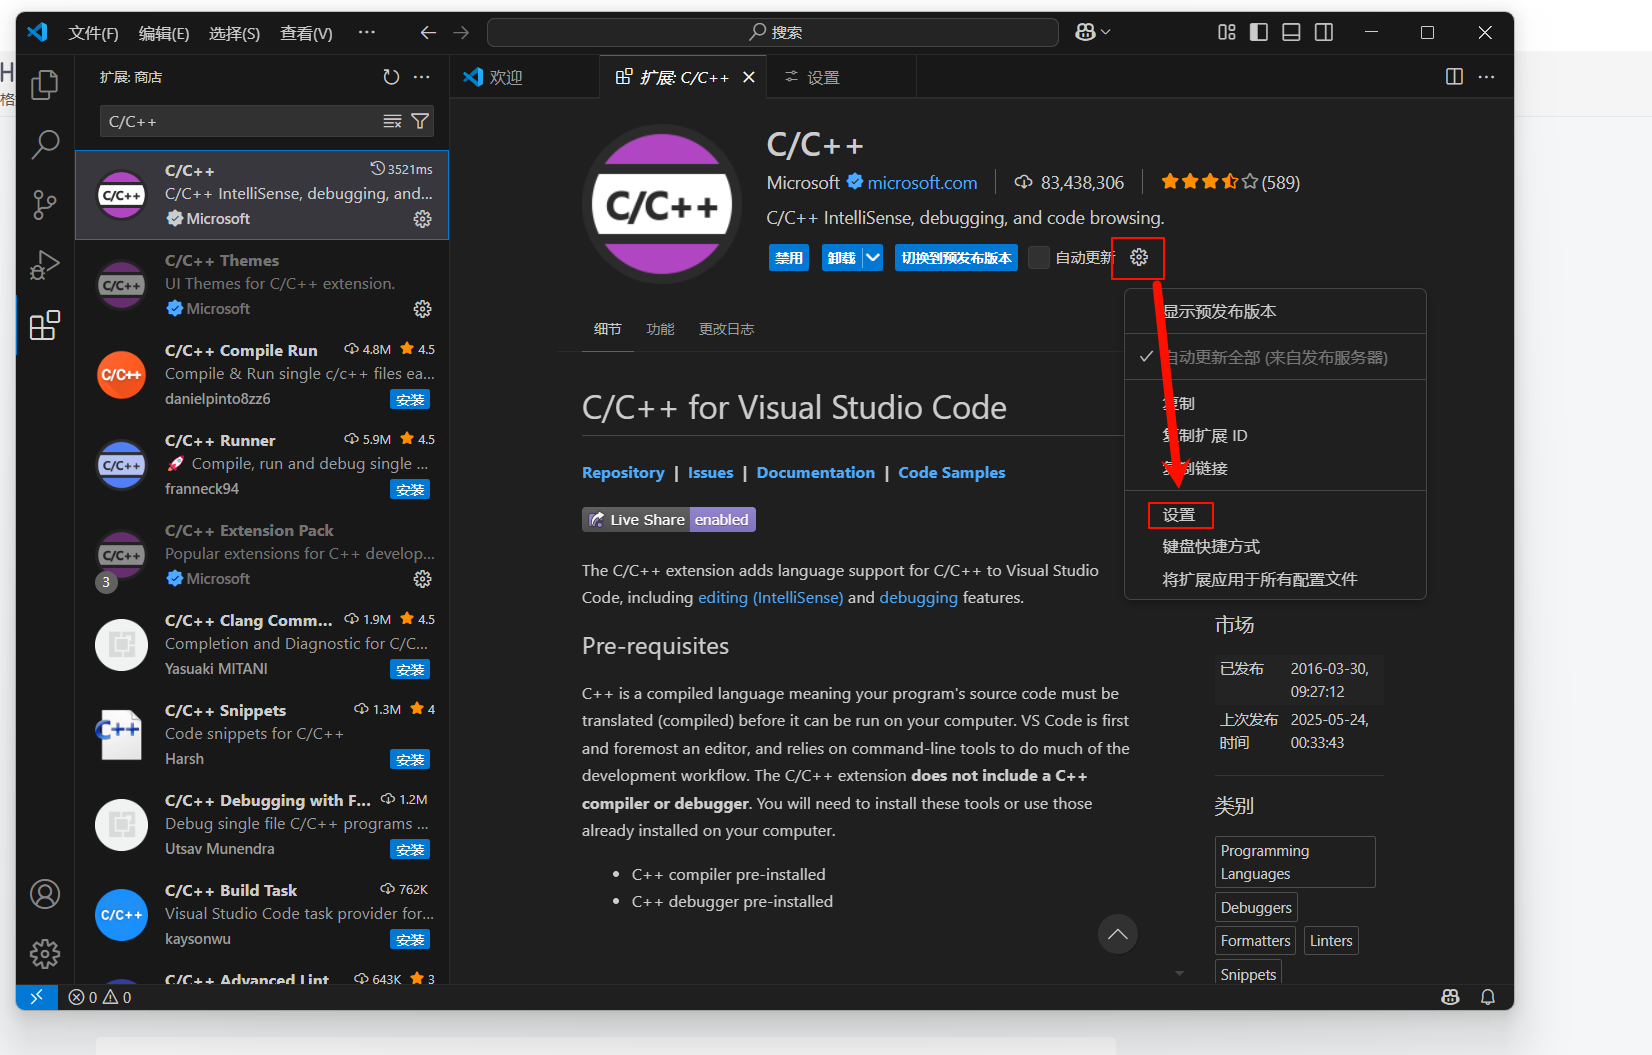Image resolution: width=1652 pixels, height=1055 pixels.
Task: Click the top search input field
Action: coord(772,31)
